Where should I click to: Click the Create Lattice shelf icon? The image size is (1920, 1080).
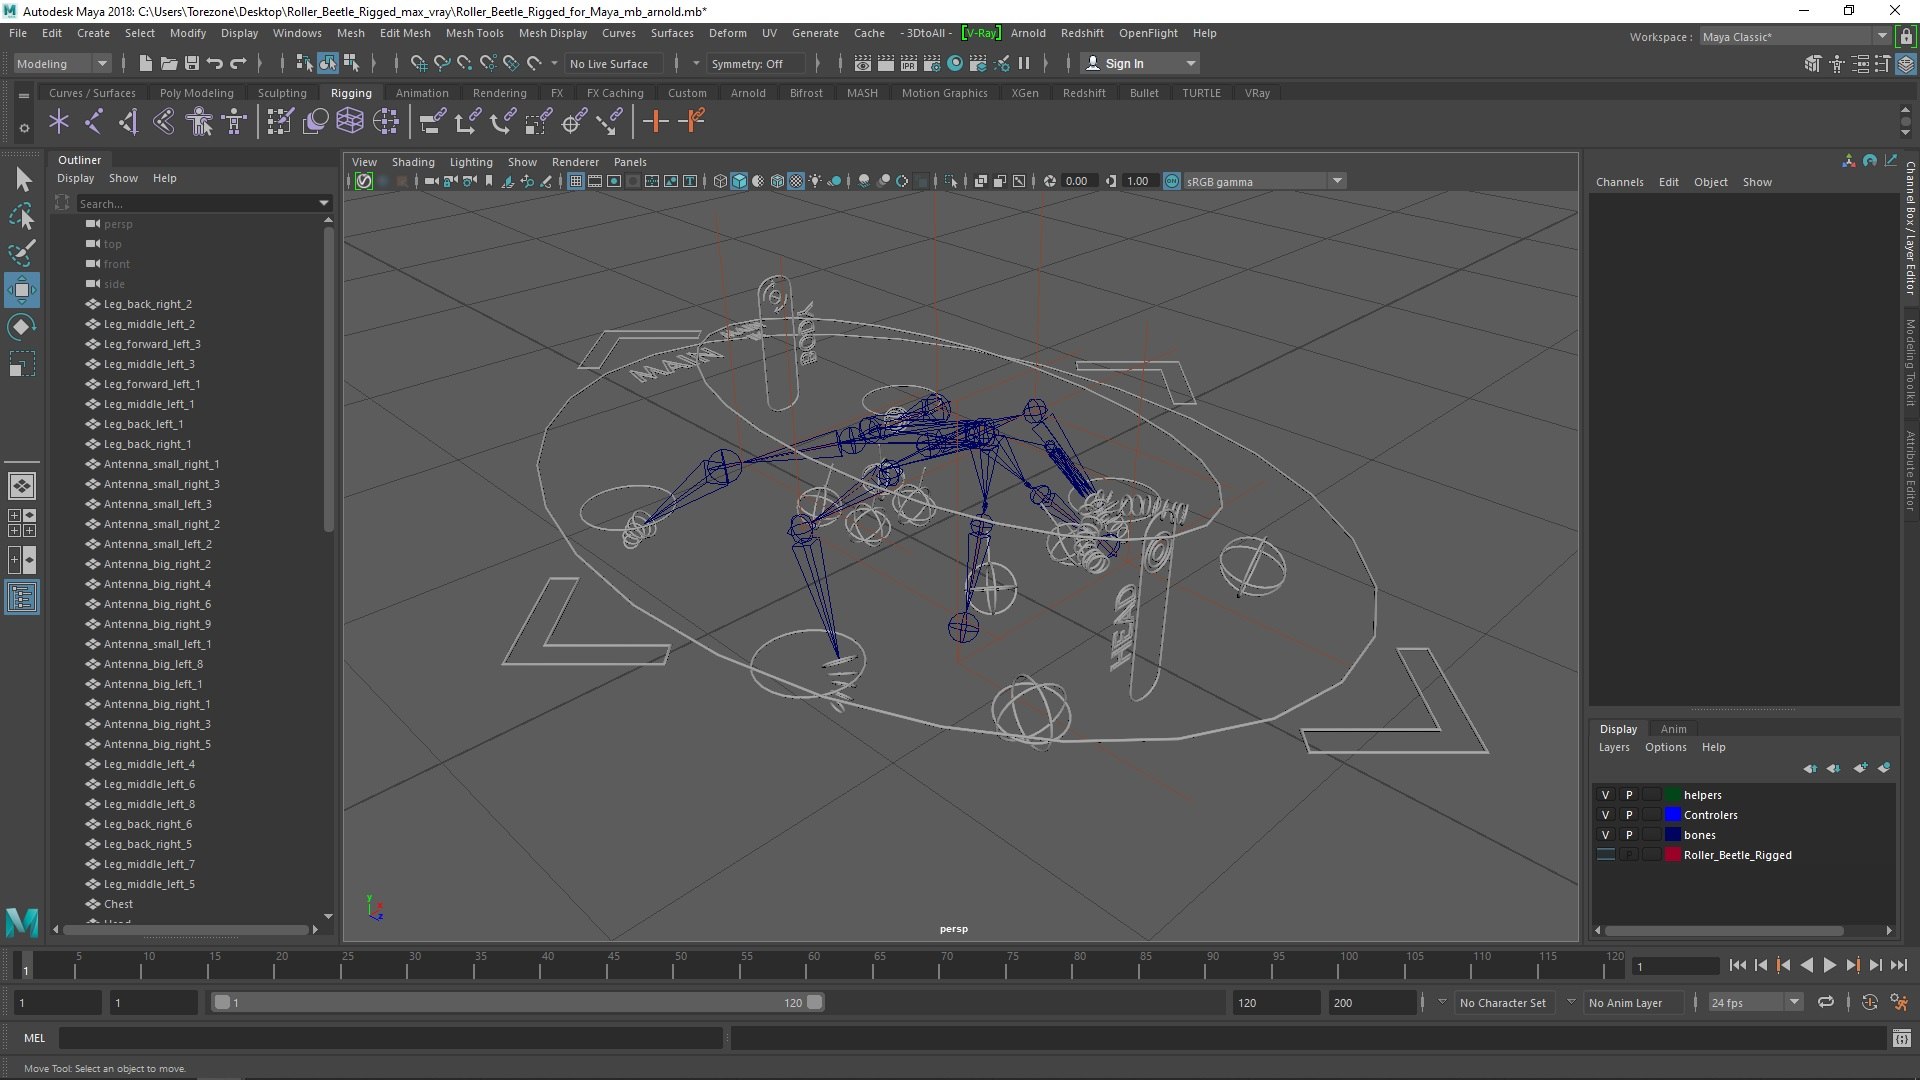350,122
